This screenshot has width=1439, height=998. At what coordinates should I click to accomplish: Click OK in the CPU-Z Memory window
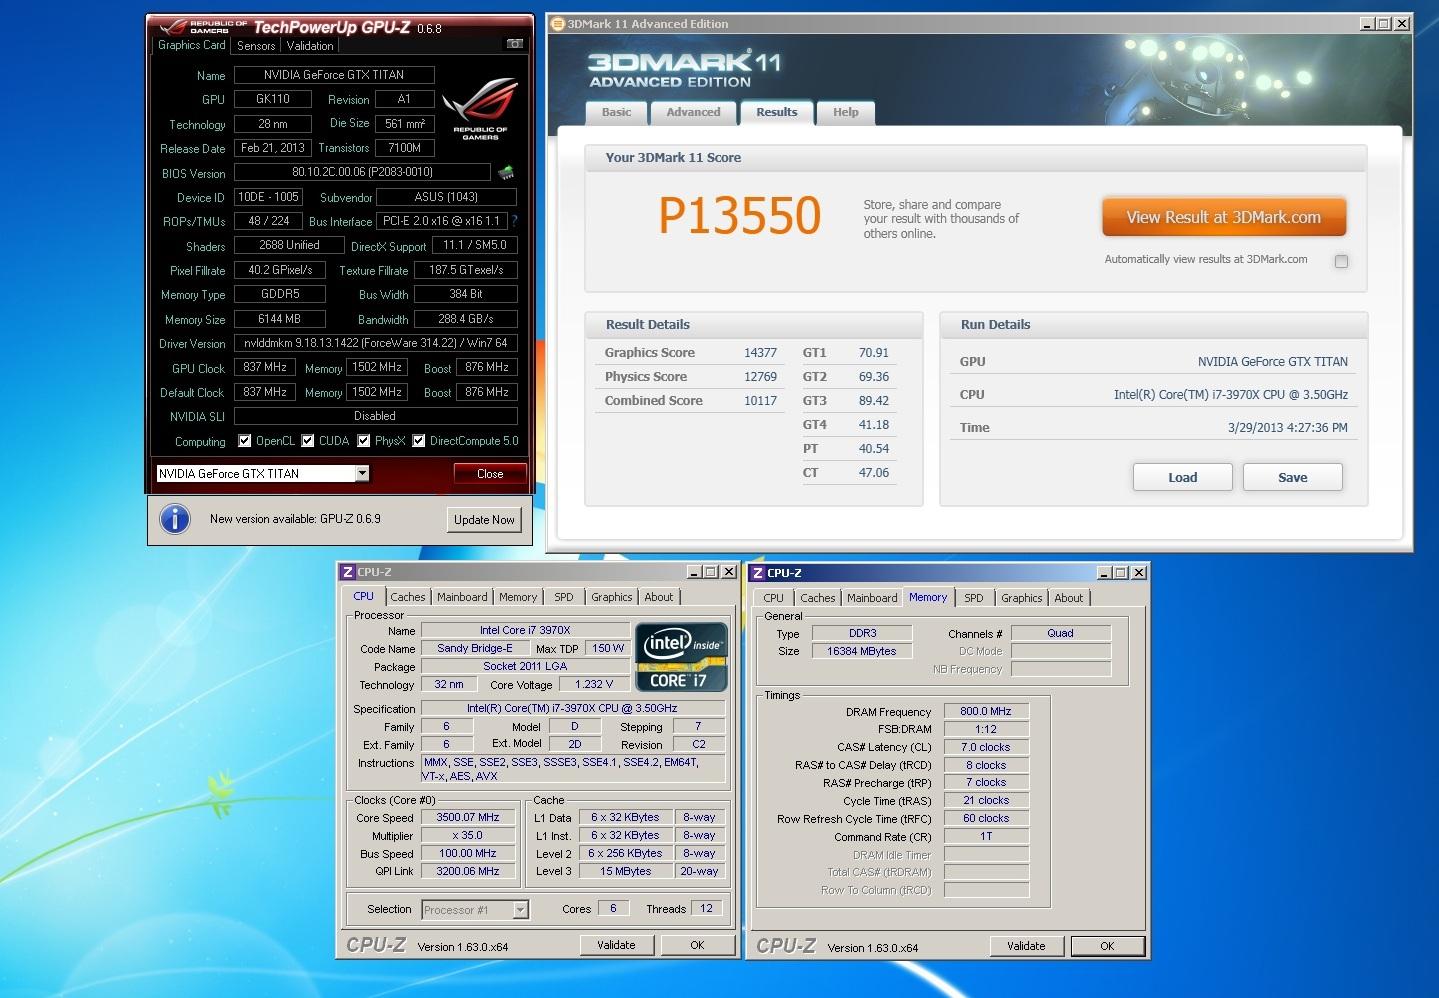(1107, 946)
